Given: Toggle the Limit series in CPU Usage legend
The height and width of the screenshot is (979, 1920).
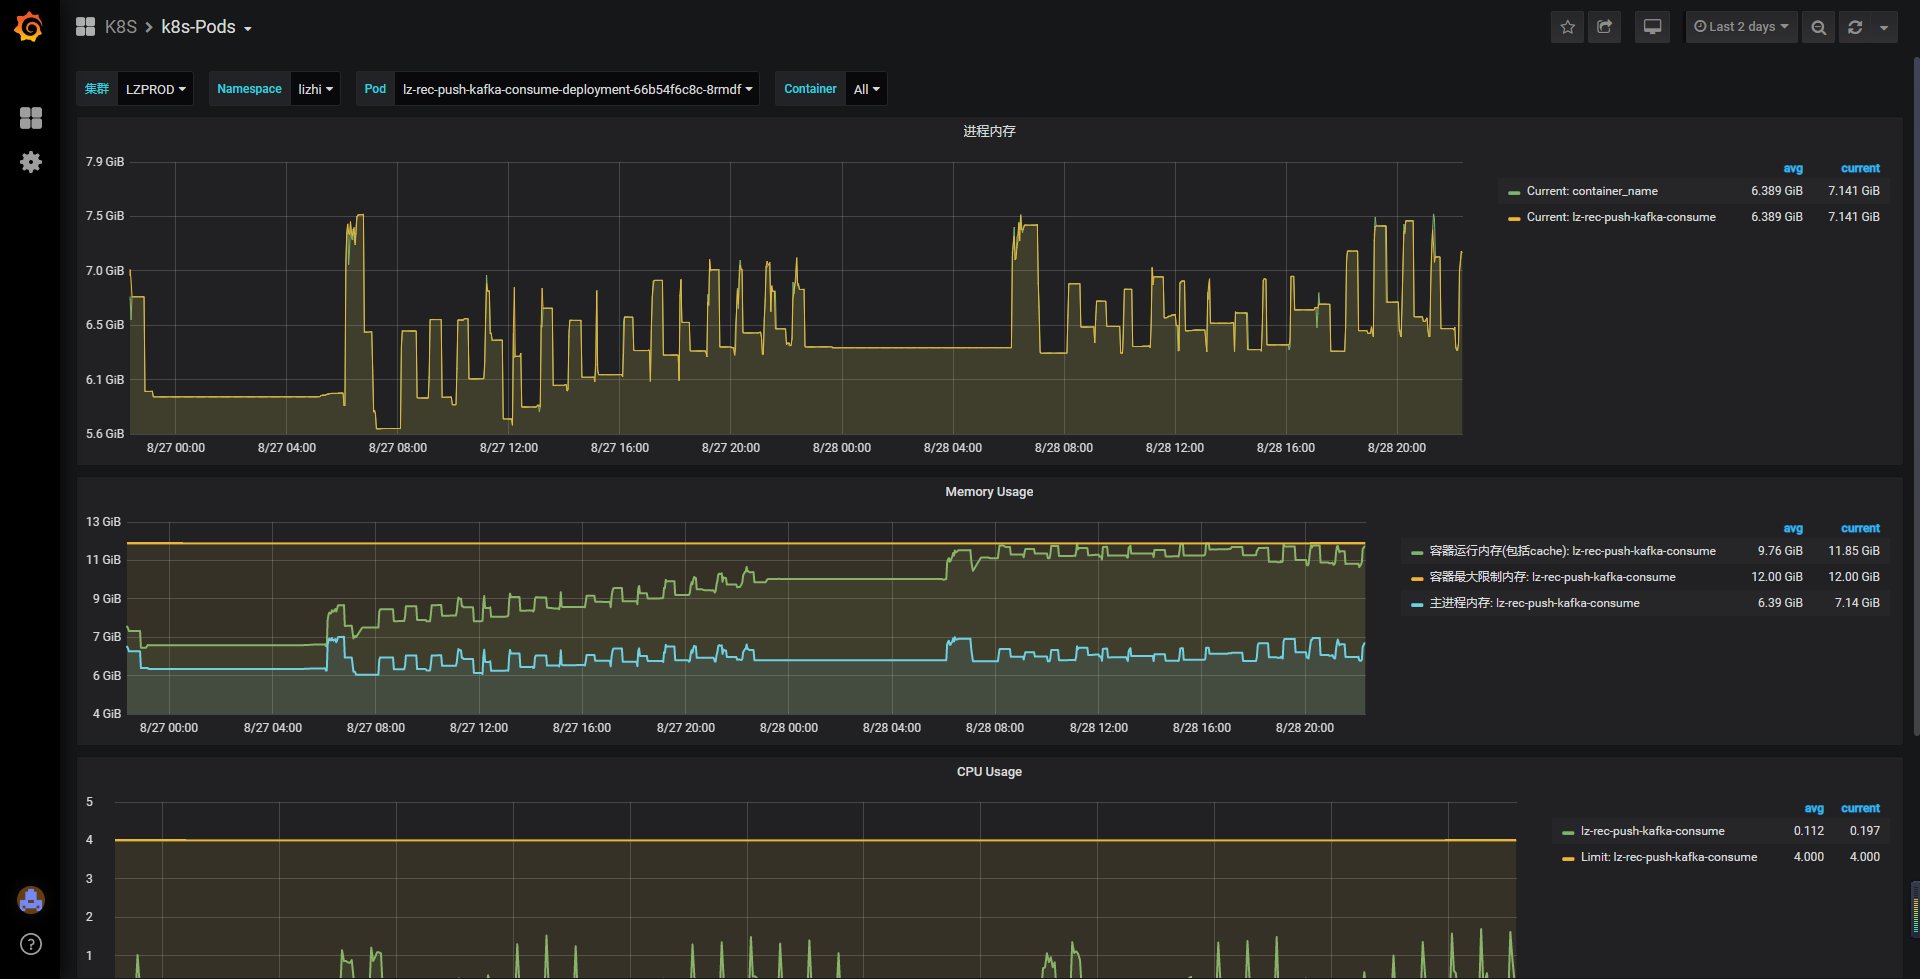Looking at the screenshot, I should click(x=1660, y=857).
